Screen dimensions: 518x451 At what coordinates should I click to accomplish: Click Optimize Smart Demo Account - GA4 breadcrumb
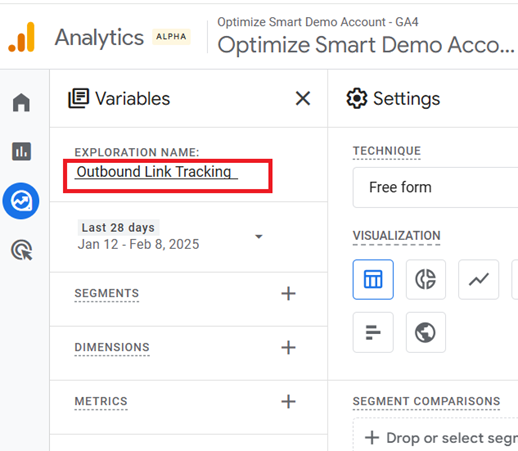318,22
